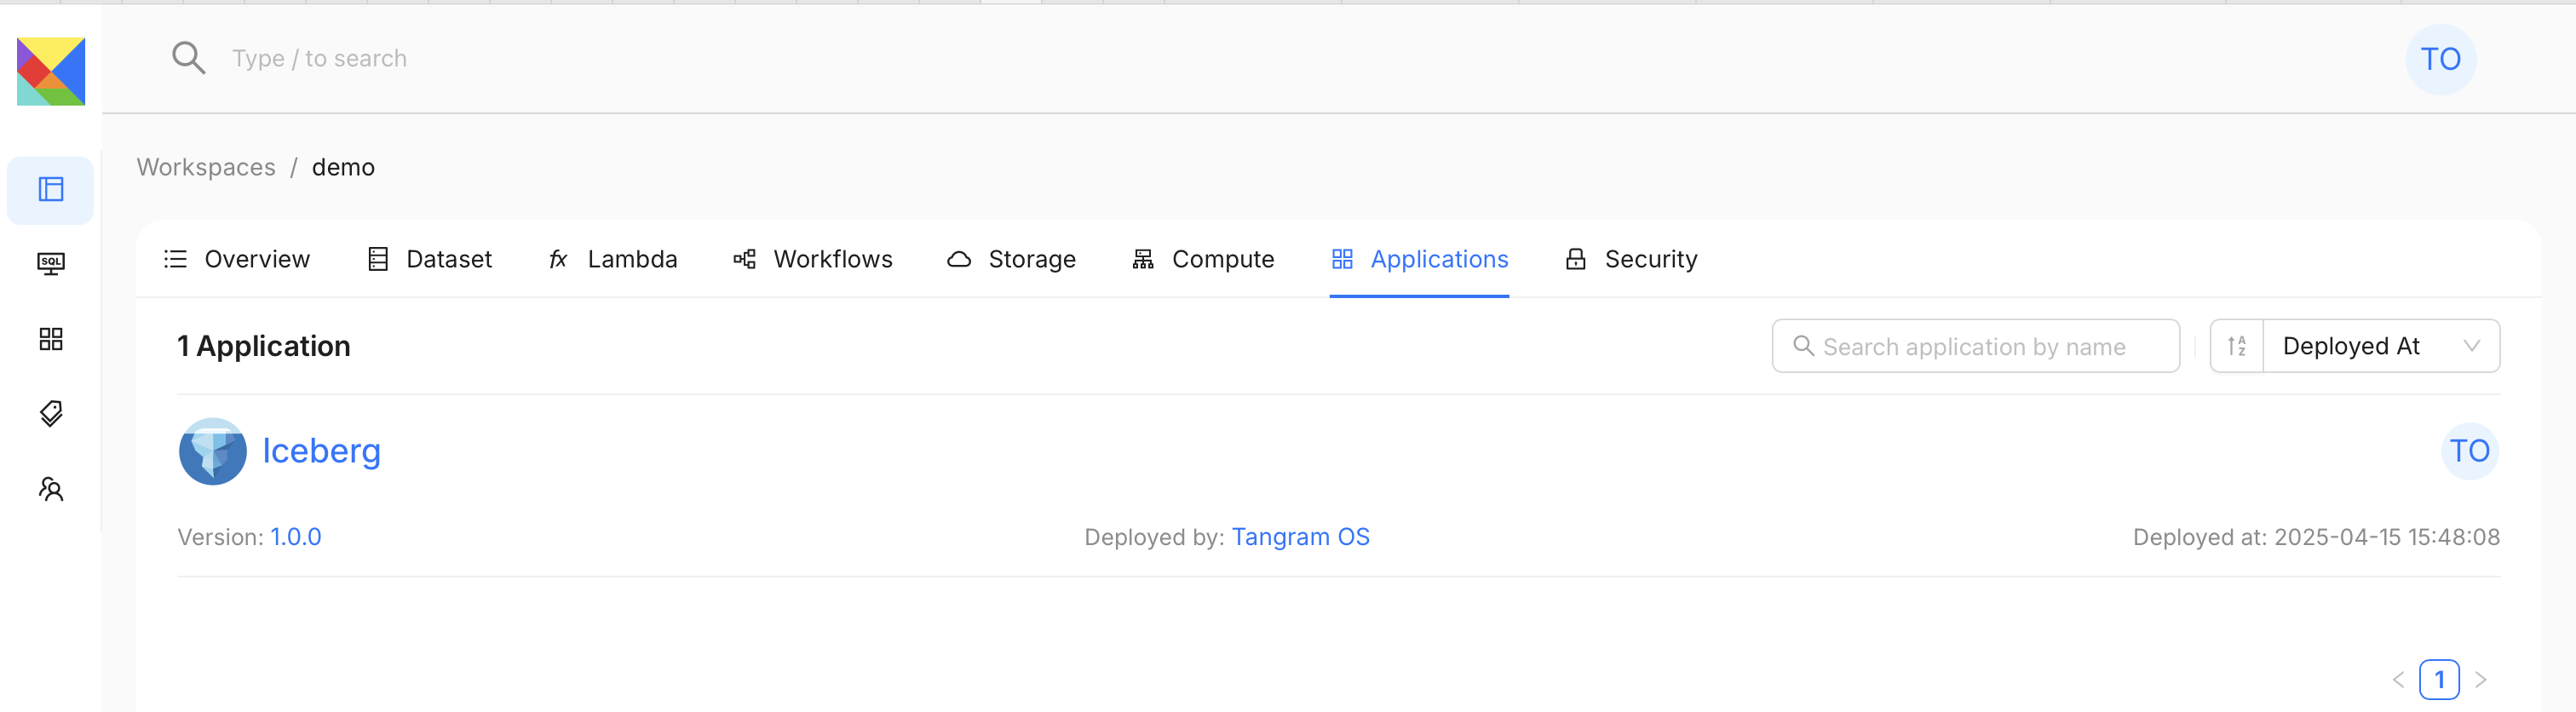Switch to the Workflows tab
The width and height of the screenshot is (2576, 712).
(812, 259)
